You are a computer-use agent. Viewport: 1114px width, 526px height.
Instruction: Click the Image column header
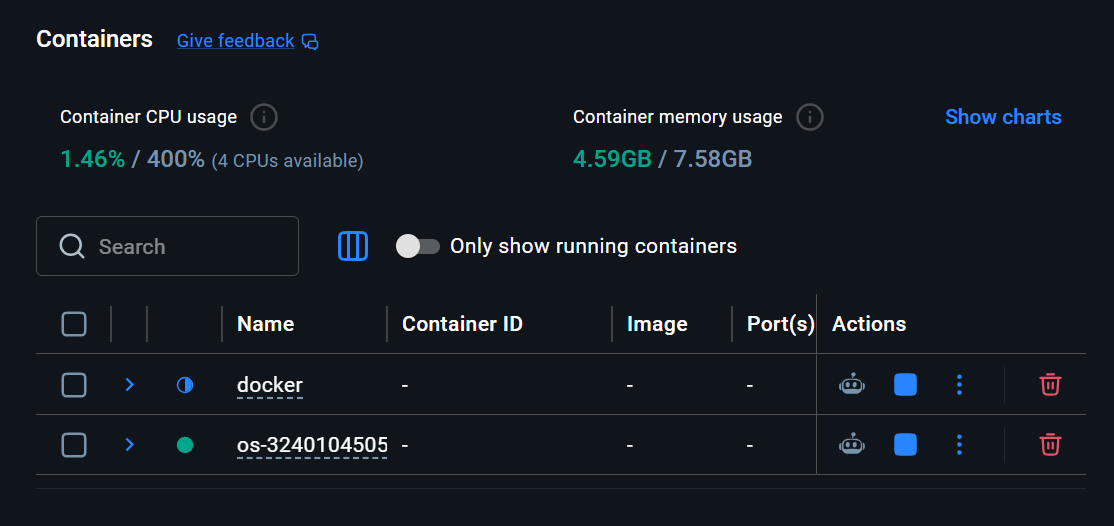click(x=657, y=324)
